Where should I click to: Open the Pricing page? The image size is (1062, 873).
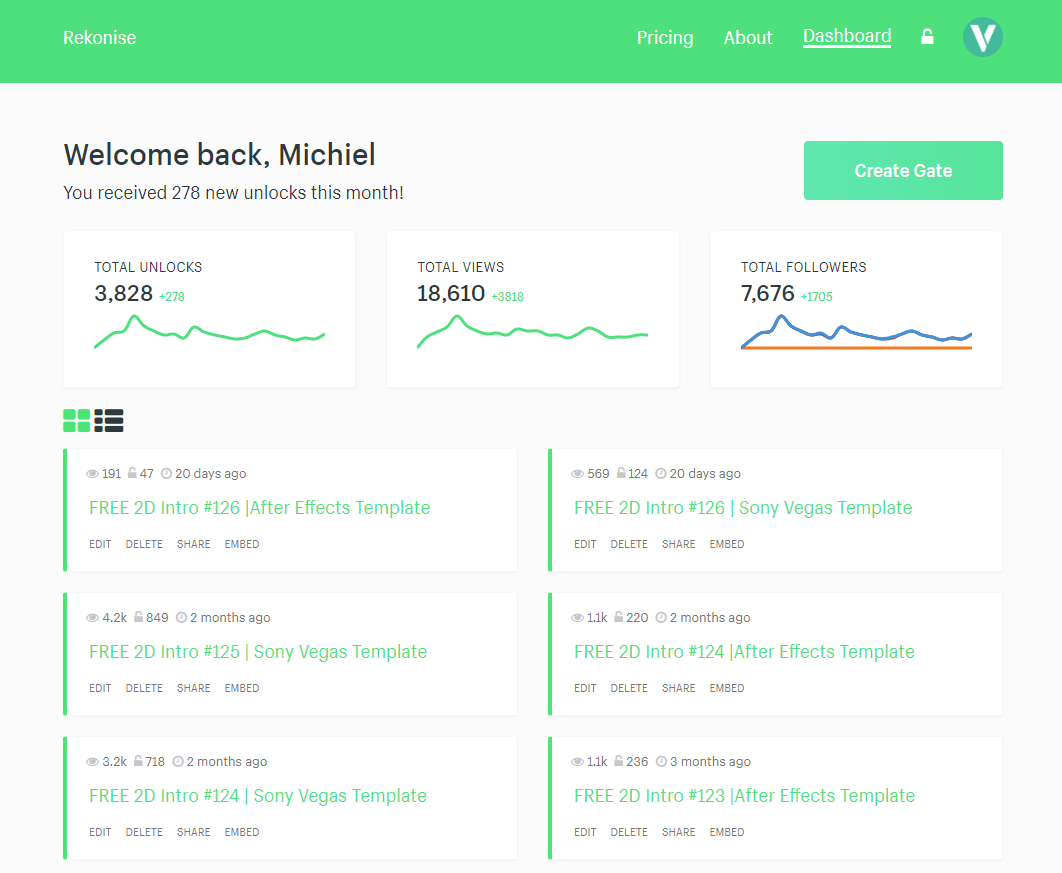(x=664, y=37)
